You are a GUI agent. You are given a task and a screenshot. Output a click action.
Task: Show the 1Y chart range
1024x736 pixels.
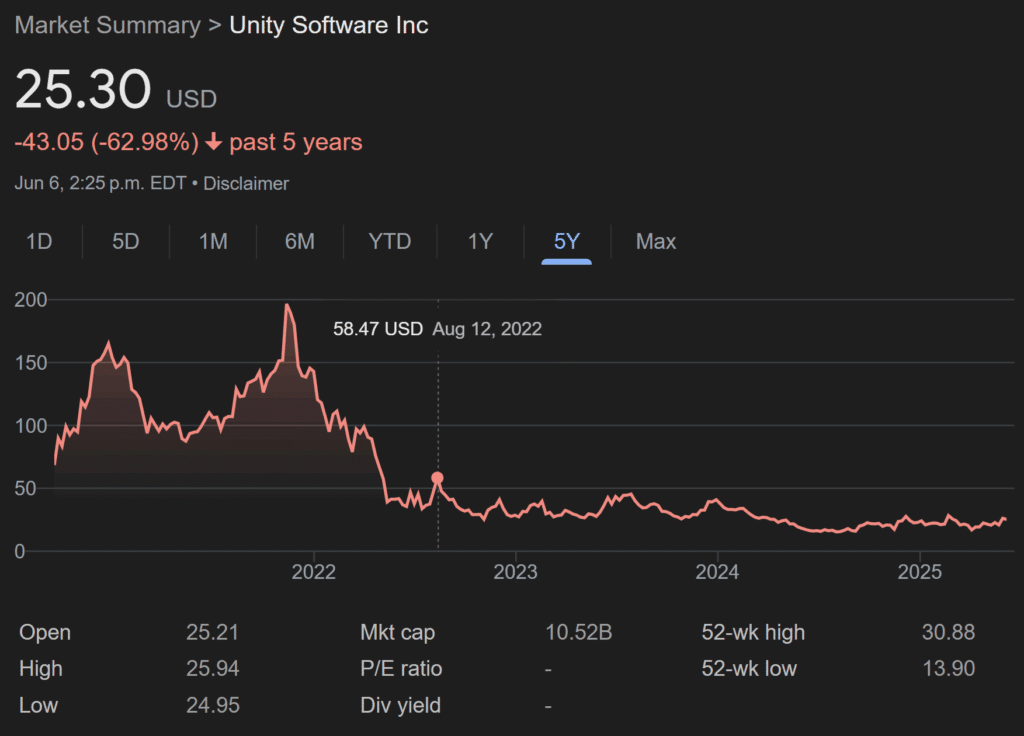pyautogui.click(x=480, y=242)
